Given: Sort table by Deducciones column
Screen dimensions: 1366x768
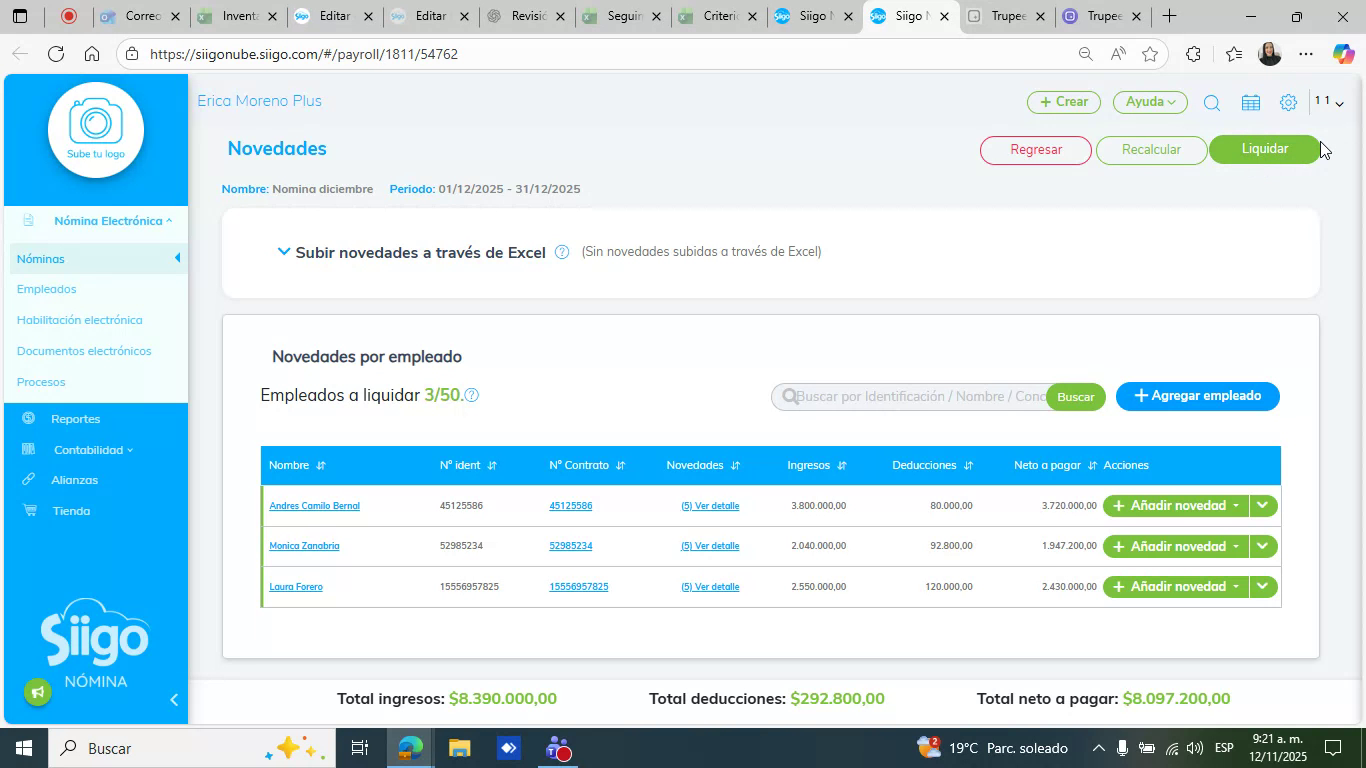Looking at the screenshot, I should tap(968, 466).
